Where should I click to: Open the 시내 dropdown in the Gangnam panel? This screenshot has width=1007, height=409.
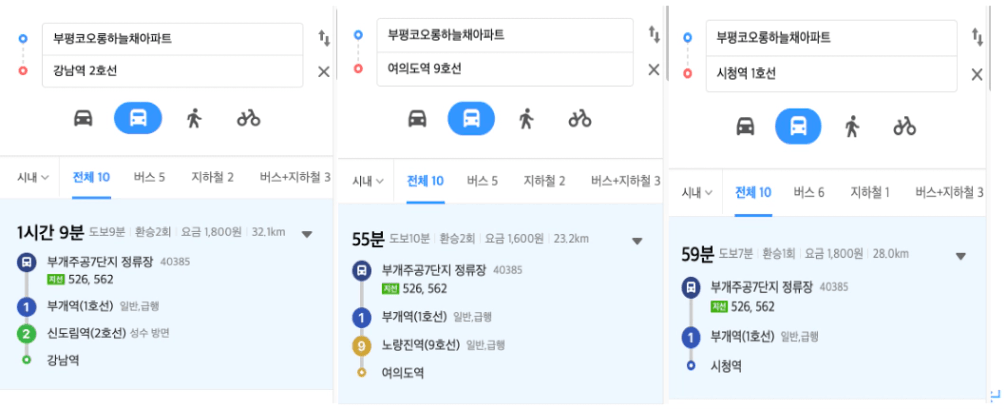(x=33, y=177)
